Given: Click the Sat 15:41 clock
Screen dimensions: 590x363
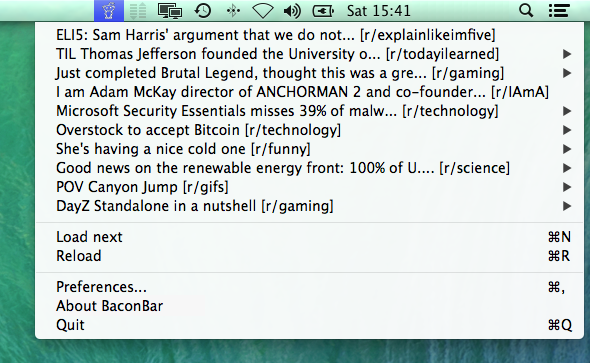Looking at the screenshot, I should pos(379,11).
